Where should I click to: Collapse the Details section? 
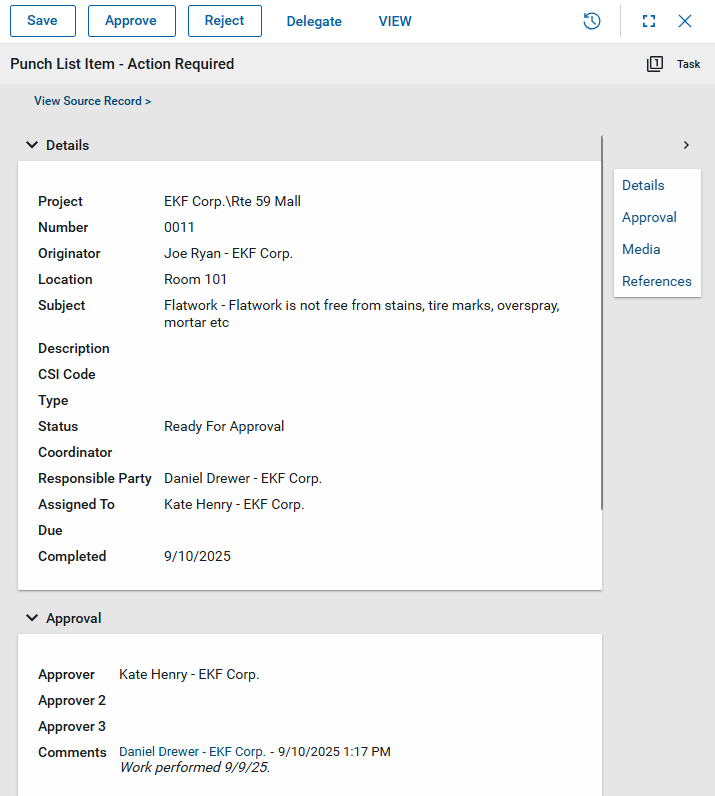click(32, 145)
